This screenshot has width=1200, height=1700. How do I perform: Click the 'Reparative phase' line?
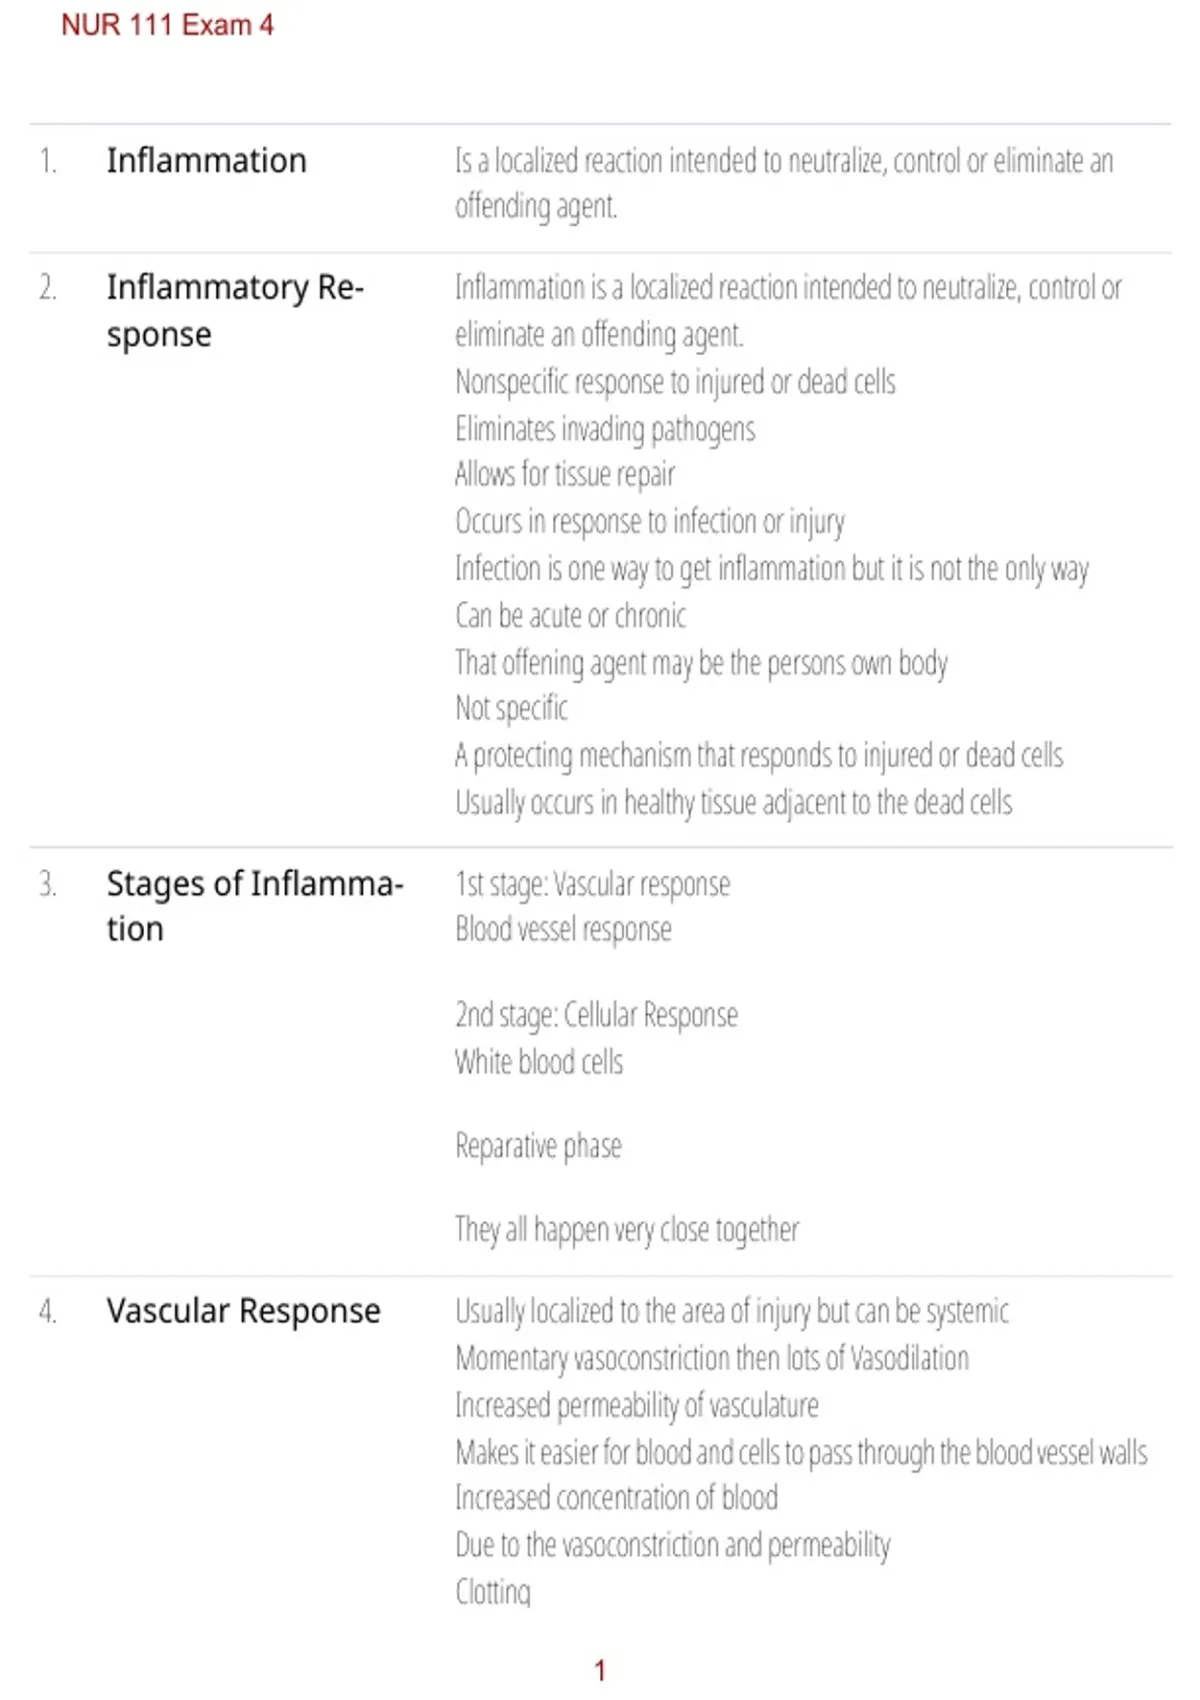coord(538,1146)
